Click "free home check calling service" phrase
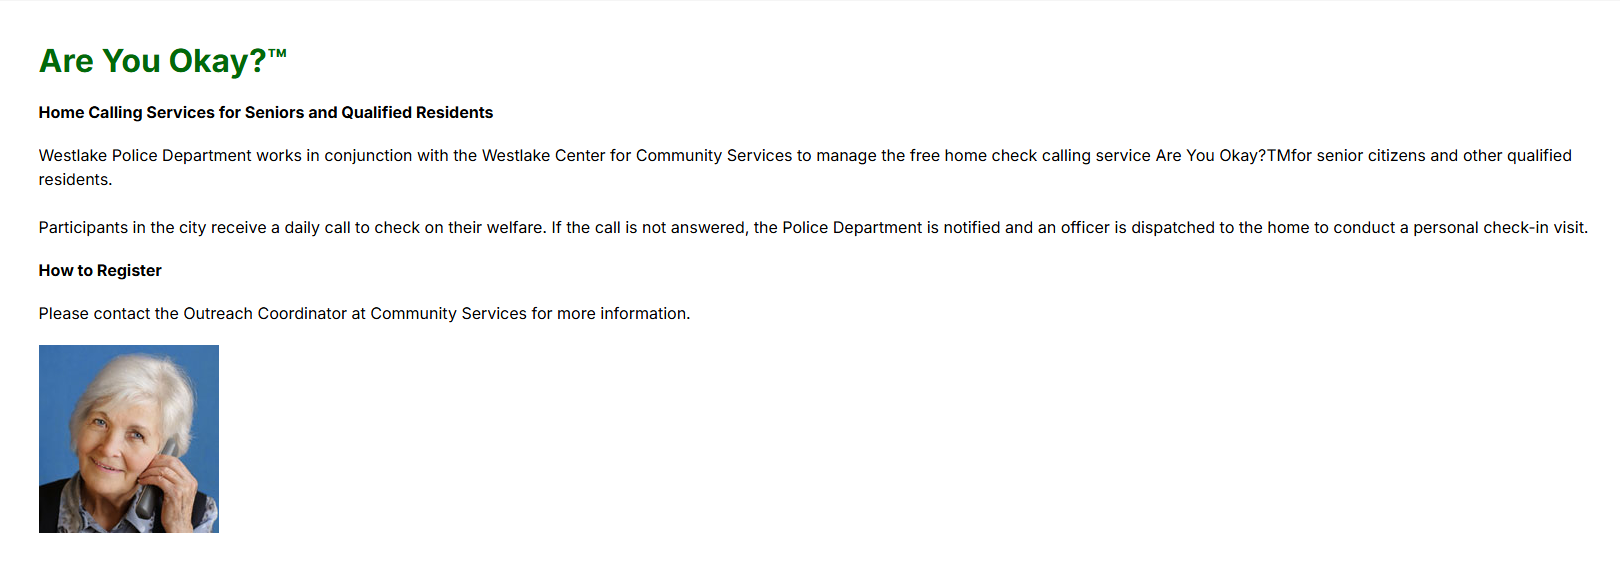The image size is (1620, 567). 1030,155
